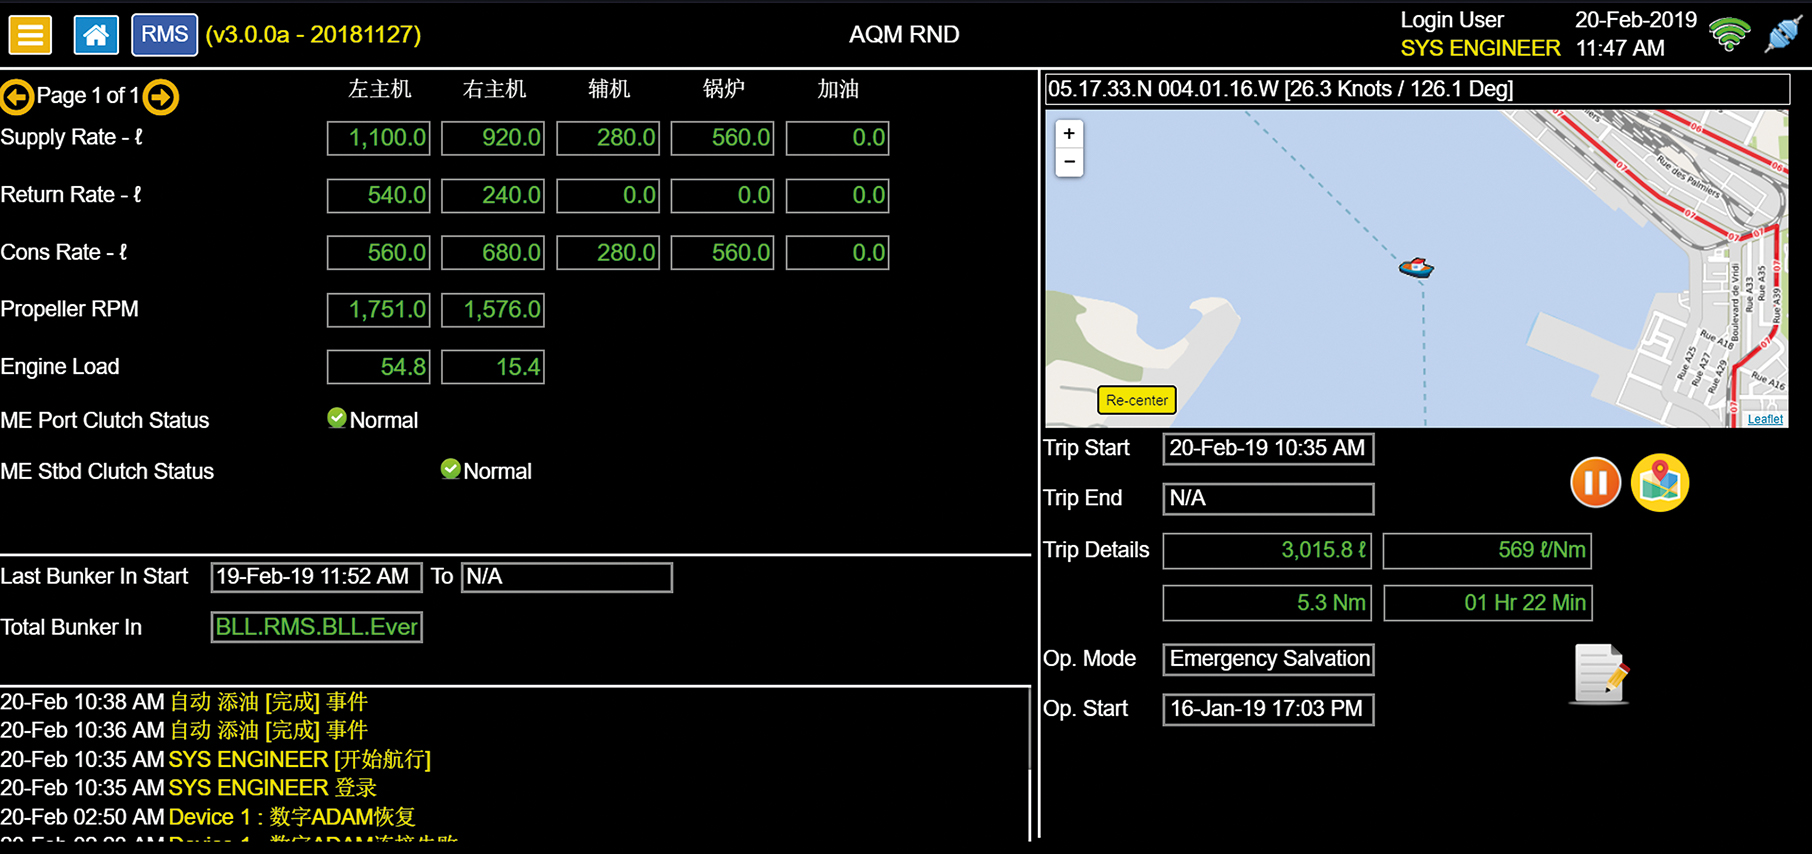Click the bunker To N/A field

[566, 577]
